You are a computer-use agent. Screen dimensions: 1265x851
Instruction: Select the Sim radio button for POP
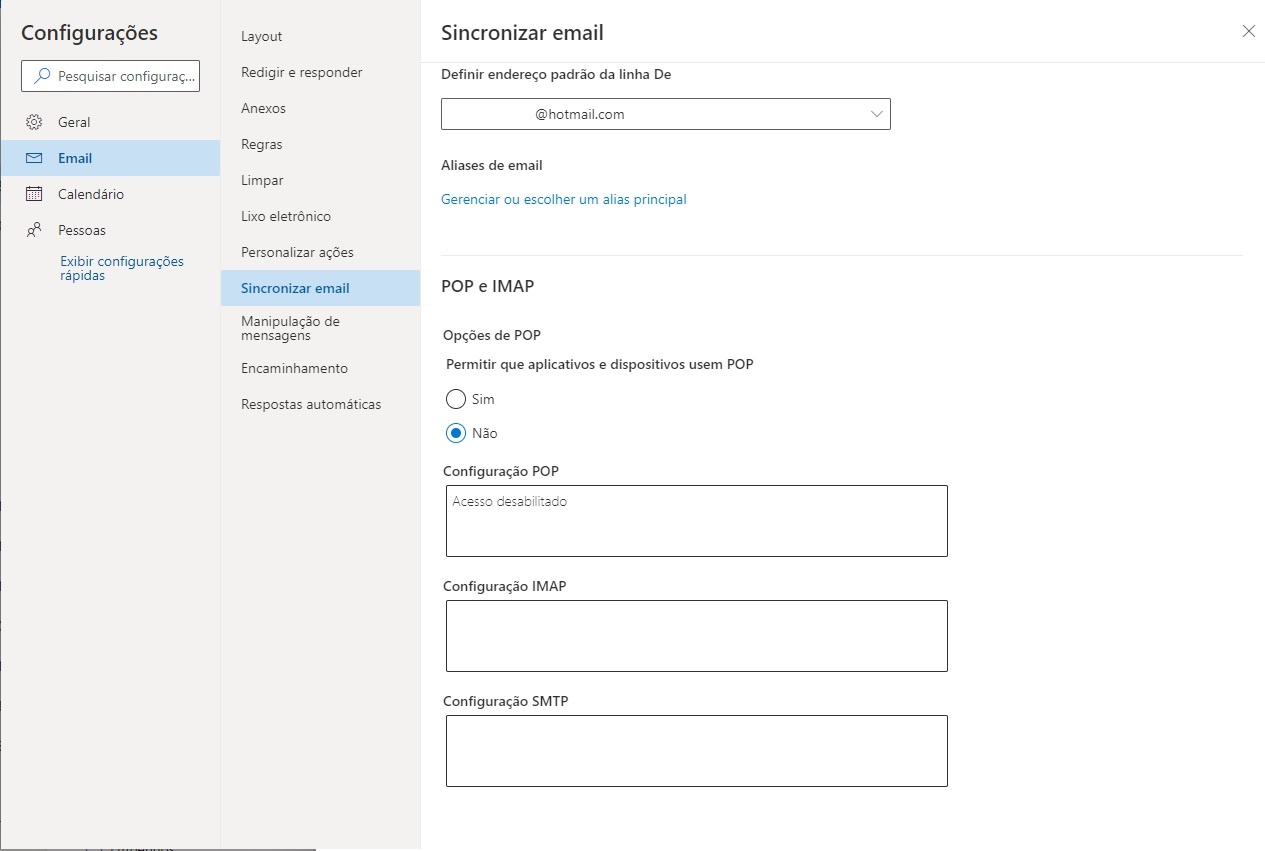pyautogui.click(x=456, y=399)
